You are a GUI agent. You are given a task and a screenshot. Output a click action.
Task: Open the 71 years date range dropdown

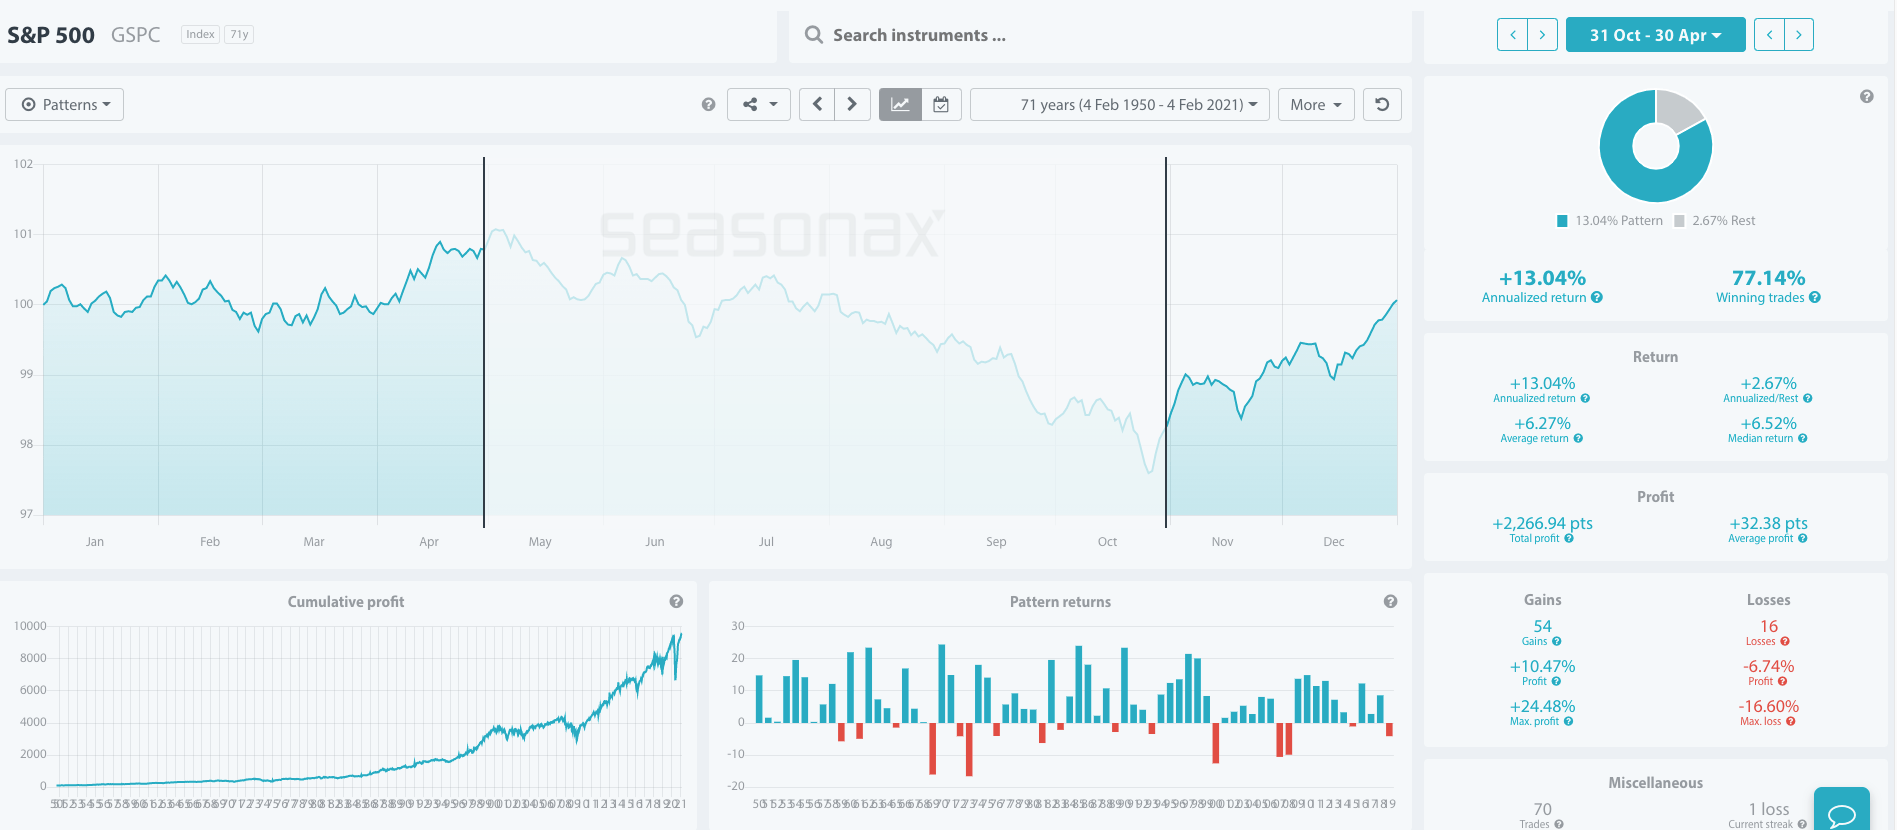(1120, 105)
